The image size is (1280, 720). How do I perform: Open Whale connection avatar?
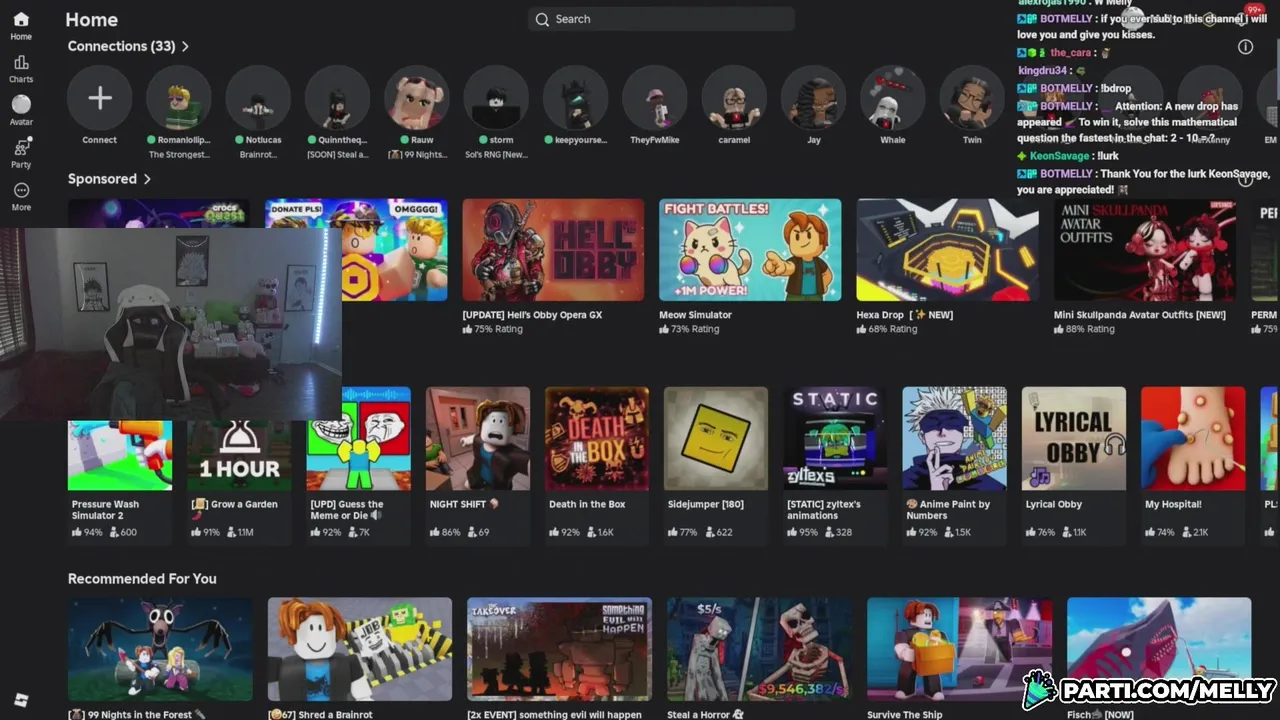click(893, 98)
